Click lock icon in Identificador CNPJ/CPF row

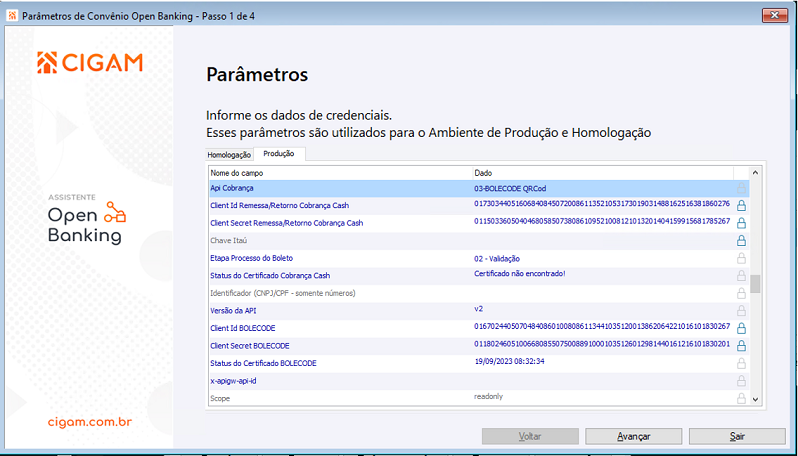tap(742, 293)
